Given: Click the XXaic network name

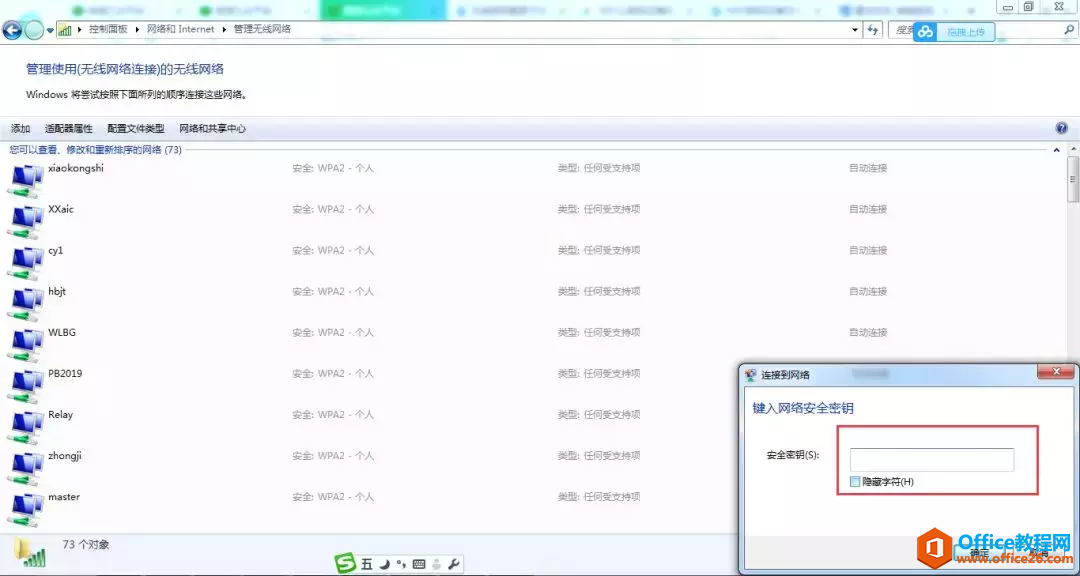Looking at the screenshot, I should 61,209.
